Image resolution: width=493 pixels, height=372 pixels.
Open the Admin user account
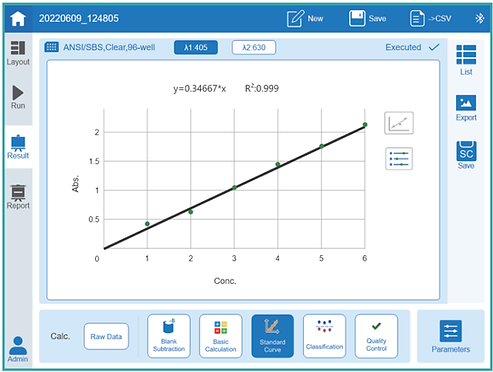[18, 349]
